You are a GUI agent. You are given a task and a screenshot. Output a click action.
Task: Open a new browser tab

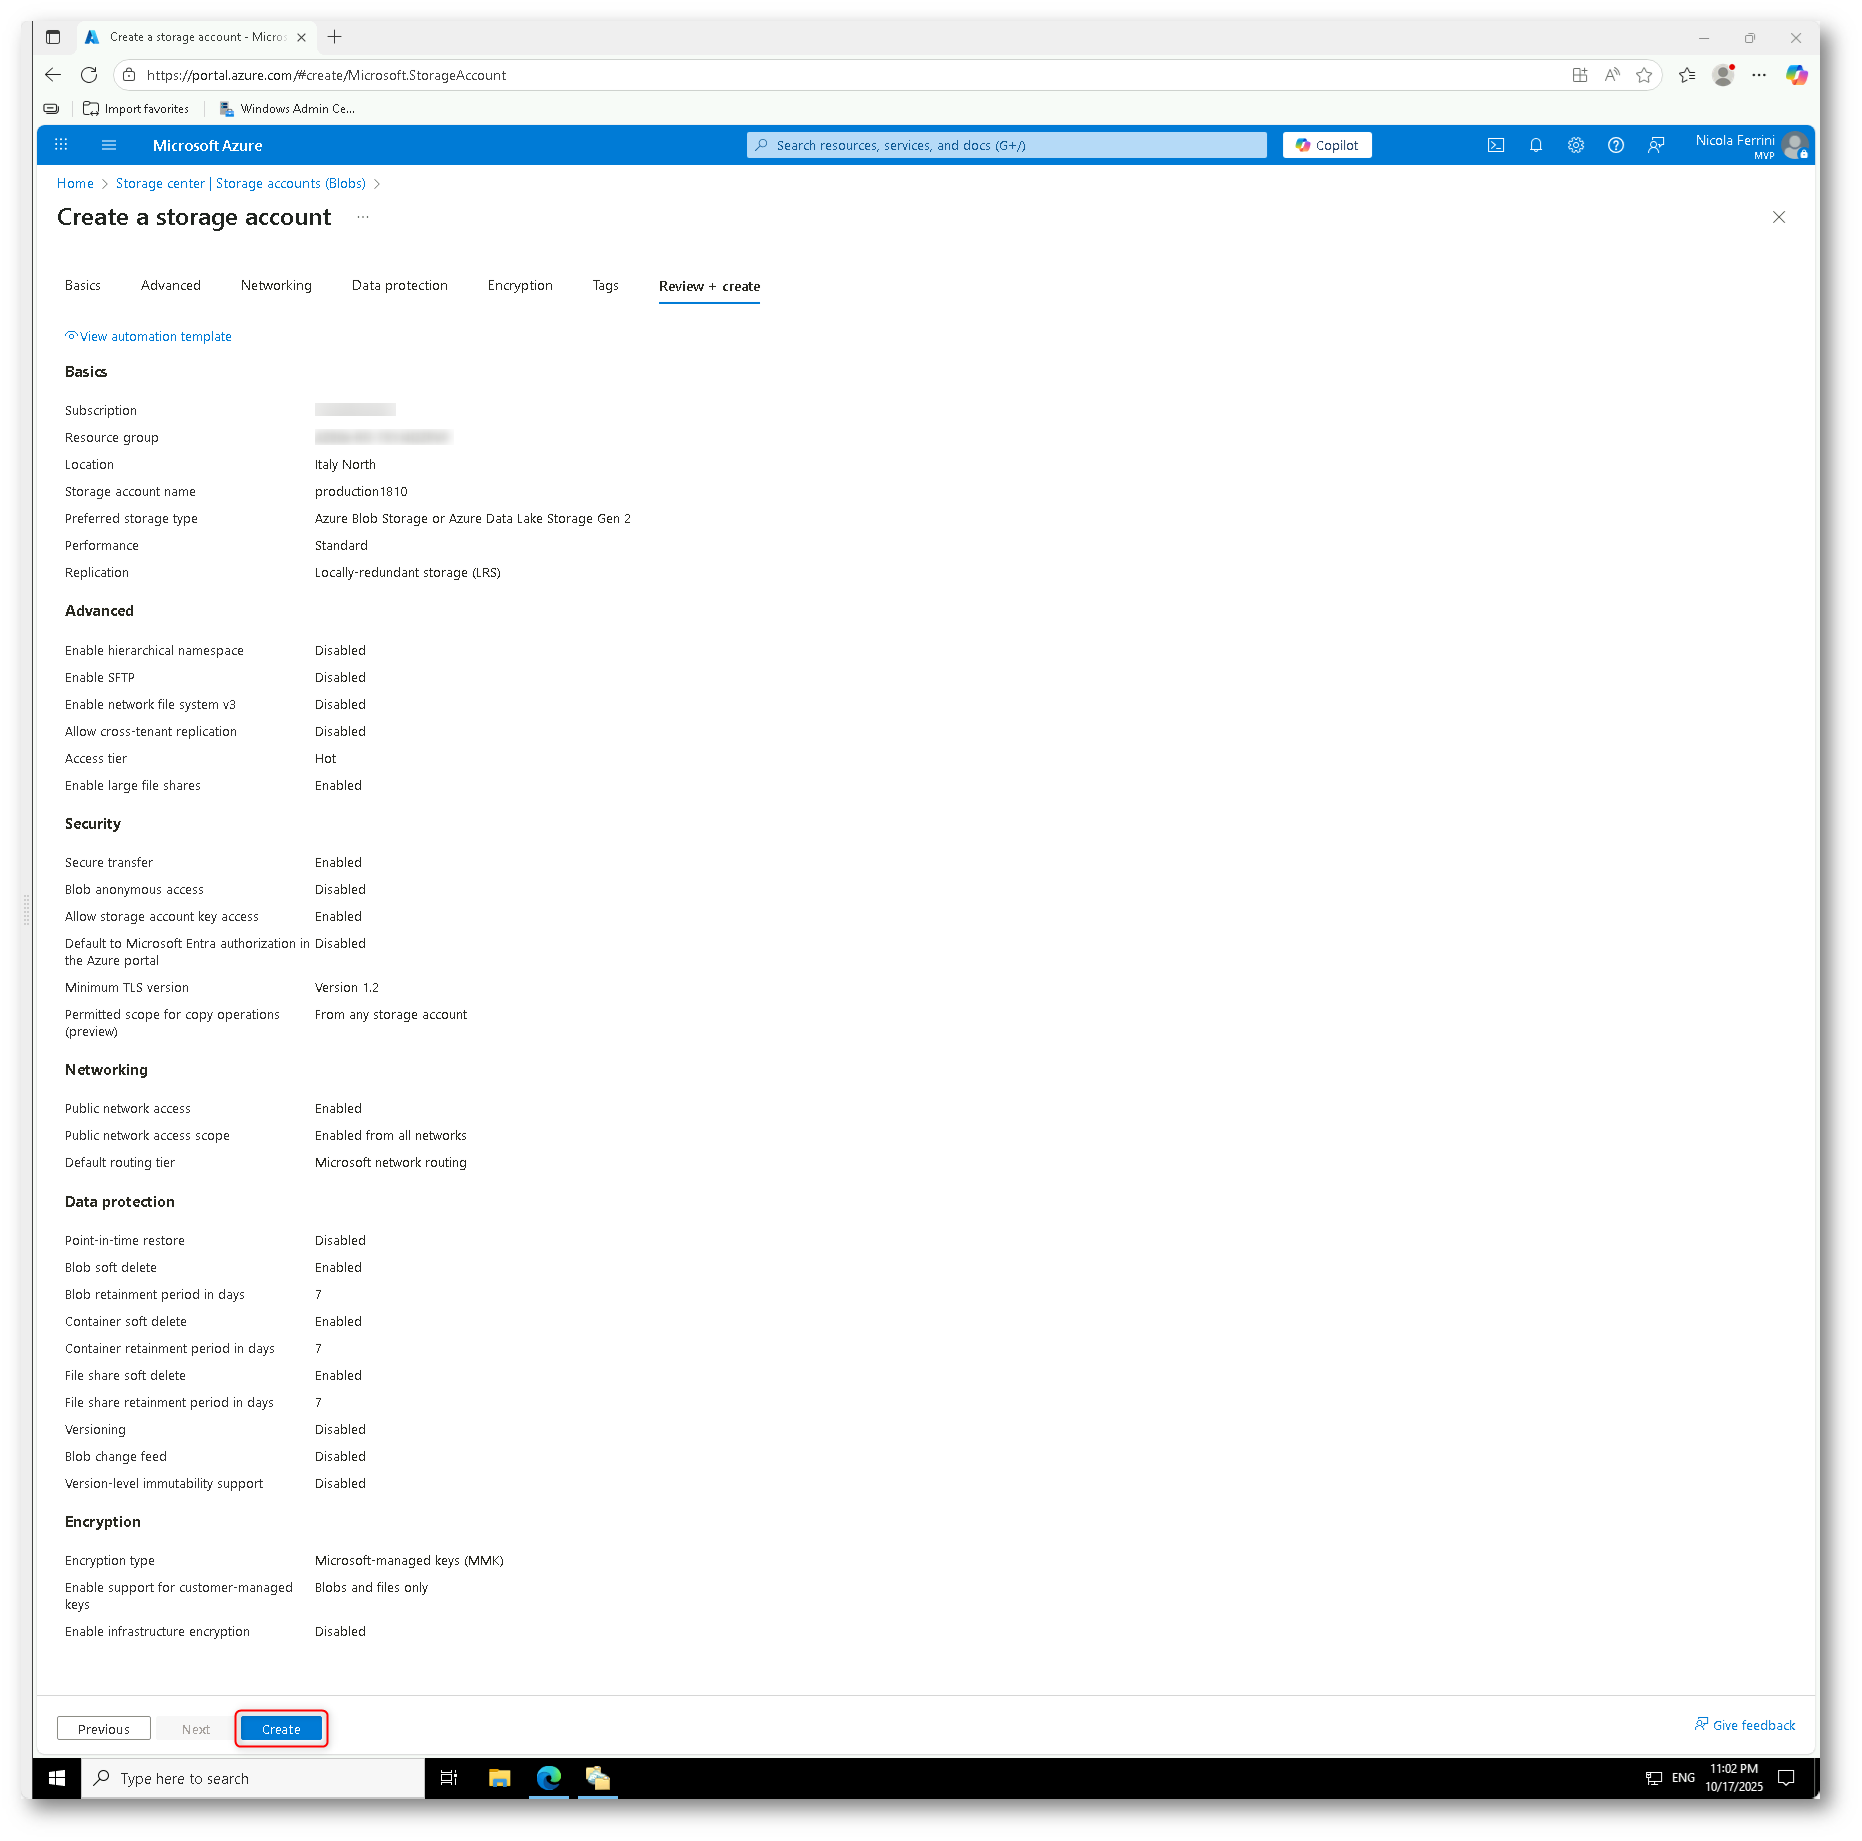(335, 37)
